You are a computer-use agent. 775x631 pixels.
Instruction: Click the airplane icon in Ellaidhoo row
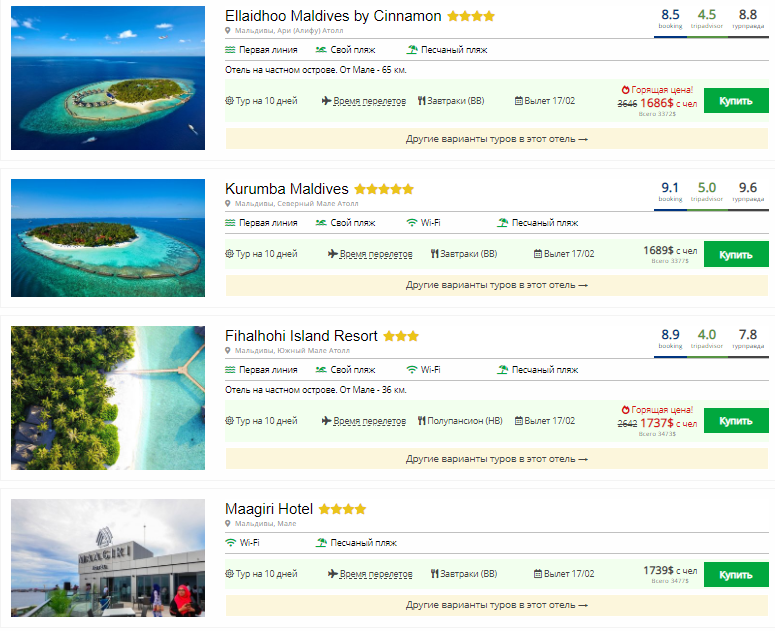tap(327, 101)
